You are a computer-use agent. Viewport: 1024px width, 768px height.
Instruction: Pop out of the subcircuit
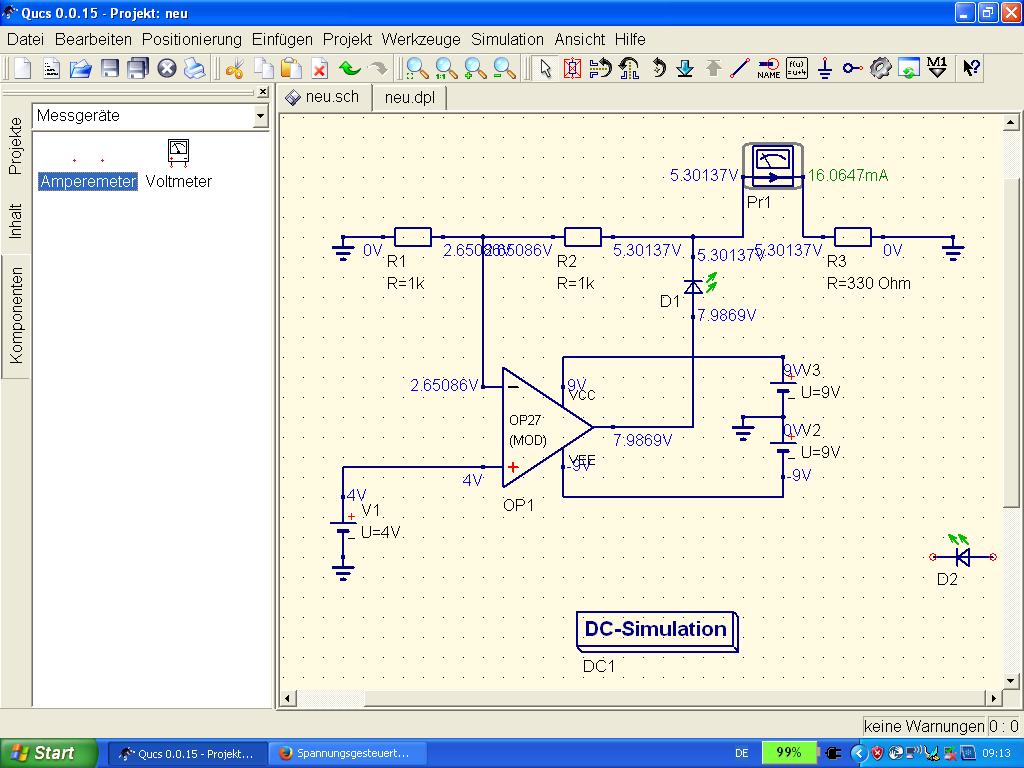(x=713, y=68)
